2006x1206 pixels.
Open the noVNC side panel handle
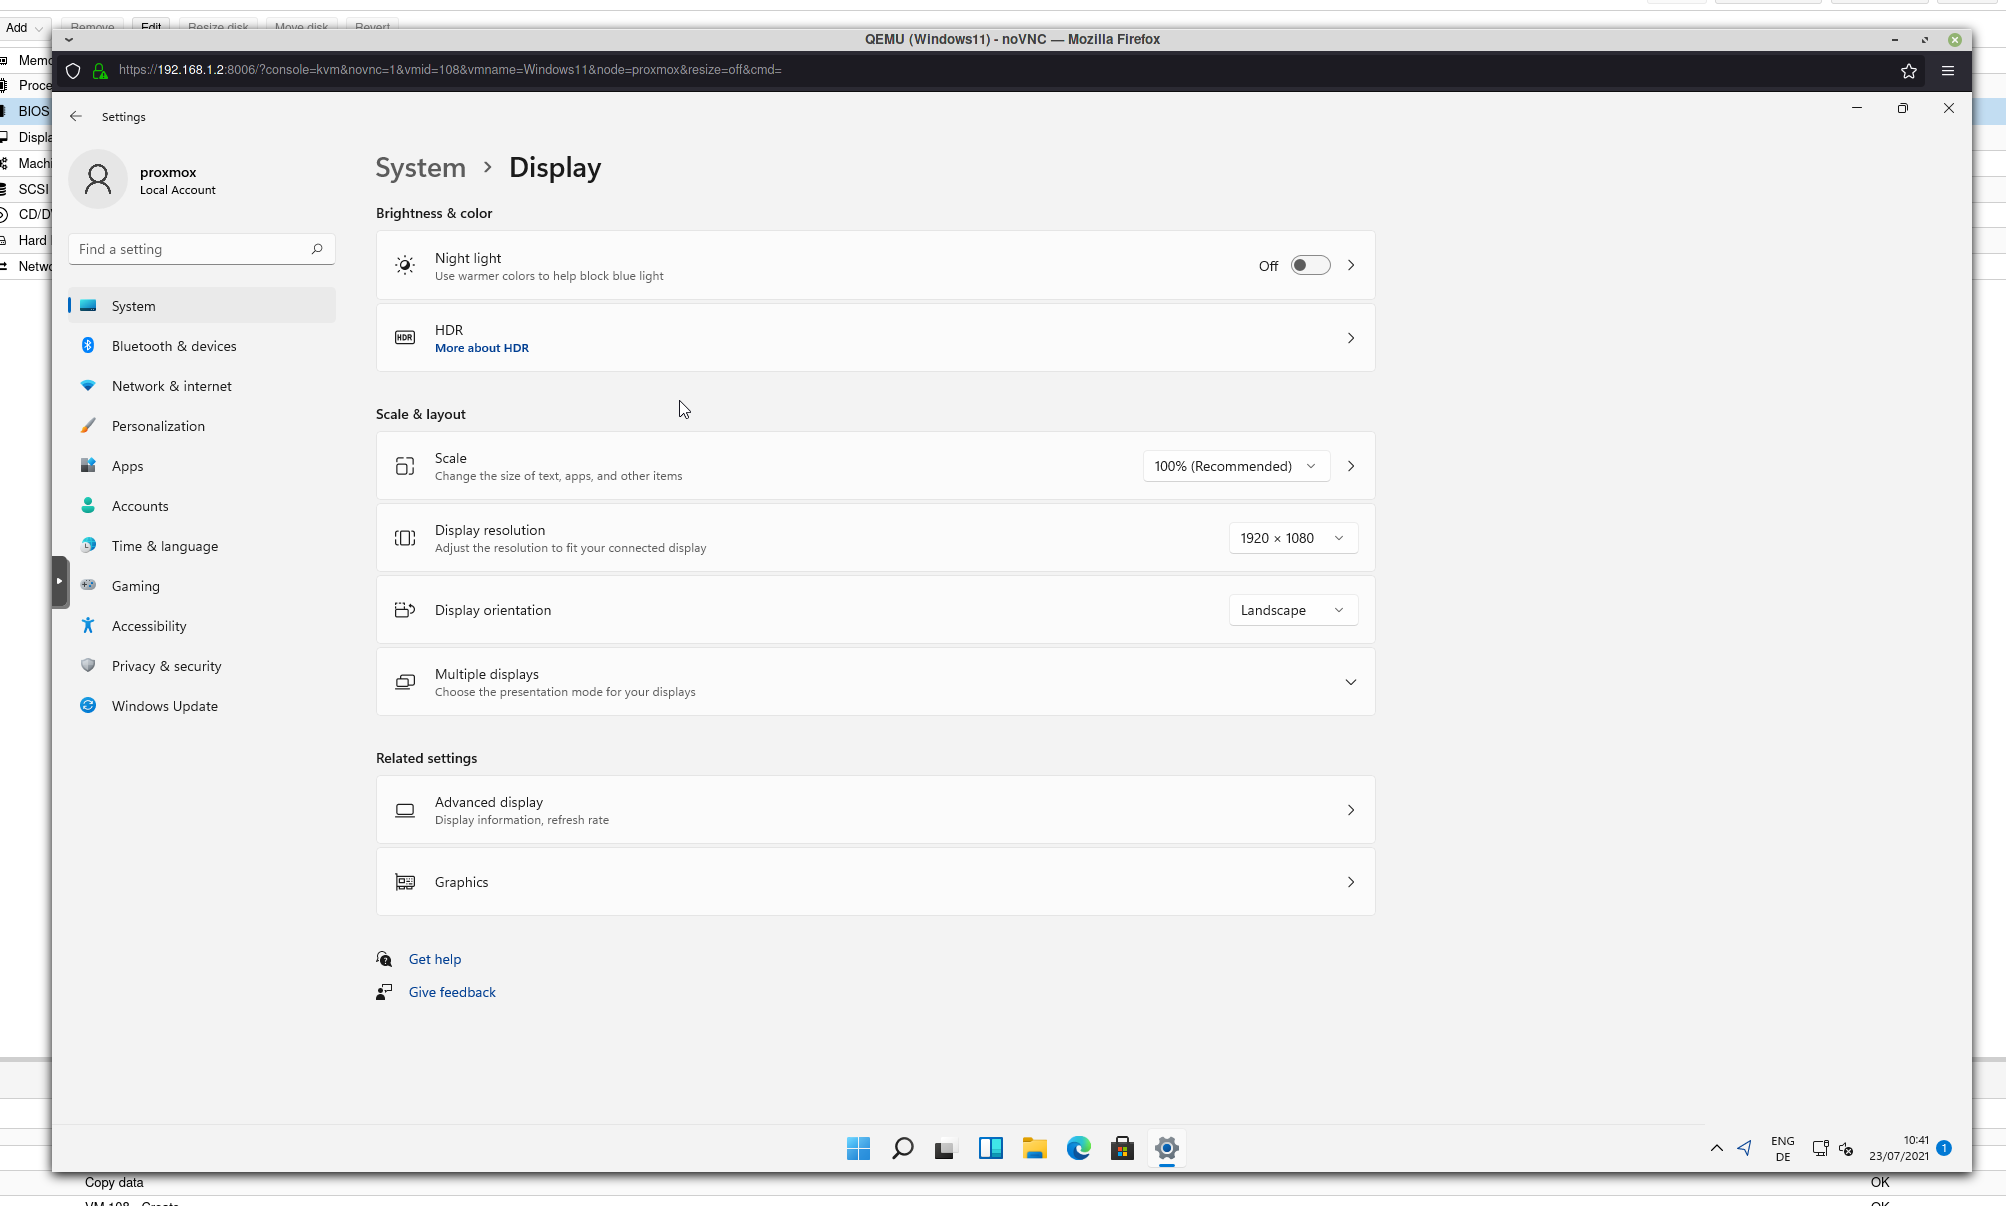[60, 581]
